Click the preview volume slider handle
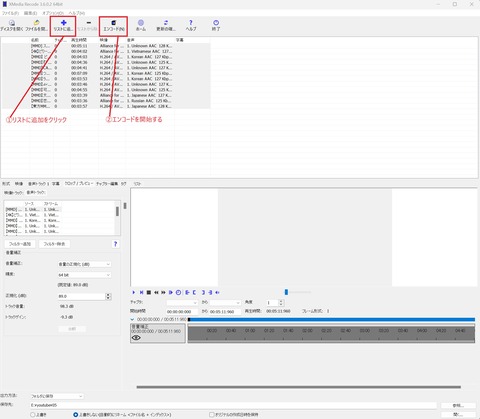The height and width of the screenshot is (419, 480). click(x=286, y=292)
